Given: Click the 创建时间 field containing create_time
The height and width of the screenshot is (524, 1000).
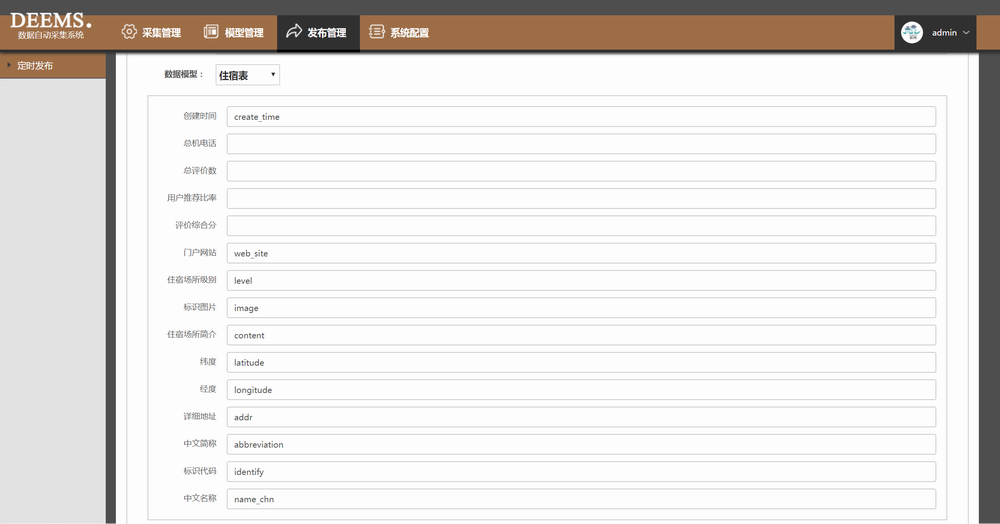Looking at the screenshot, I should coord(581,117).
